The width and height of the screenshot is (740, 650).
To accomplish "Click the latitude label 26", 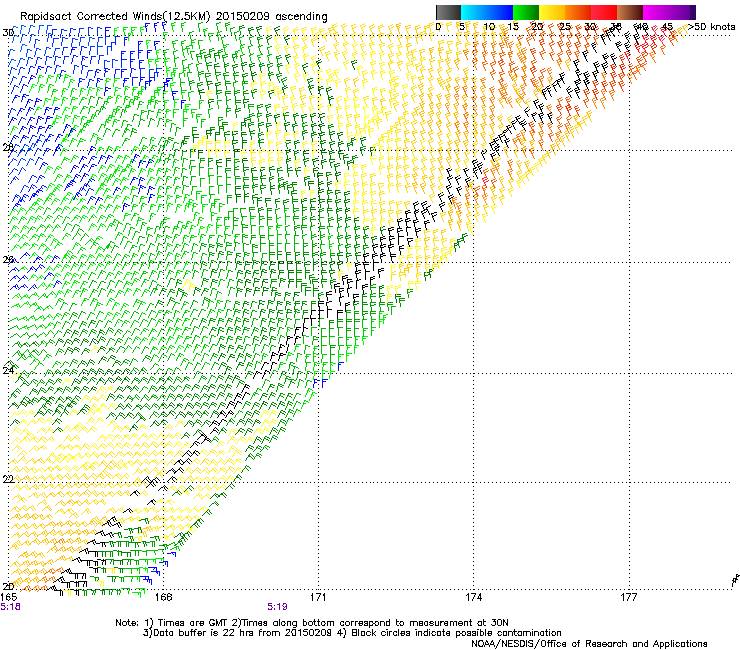I will click(x=8, y=259).
